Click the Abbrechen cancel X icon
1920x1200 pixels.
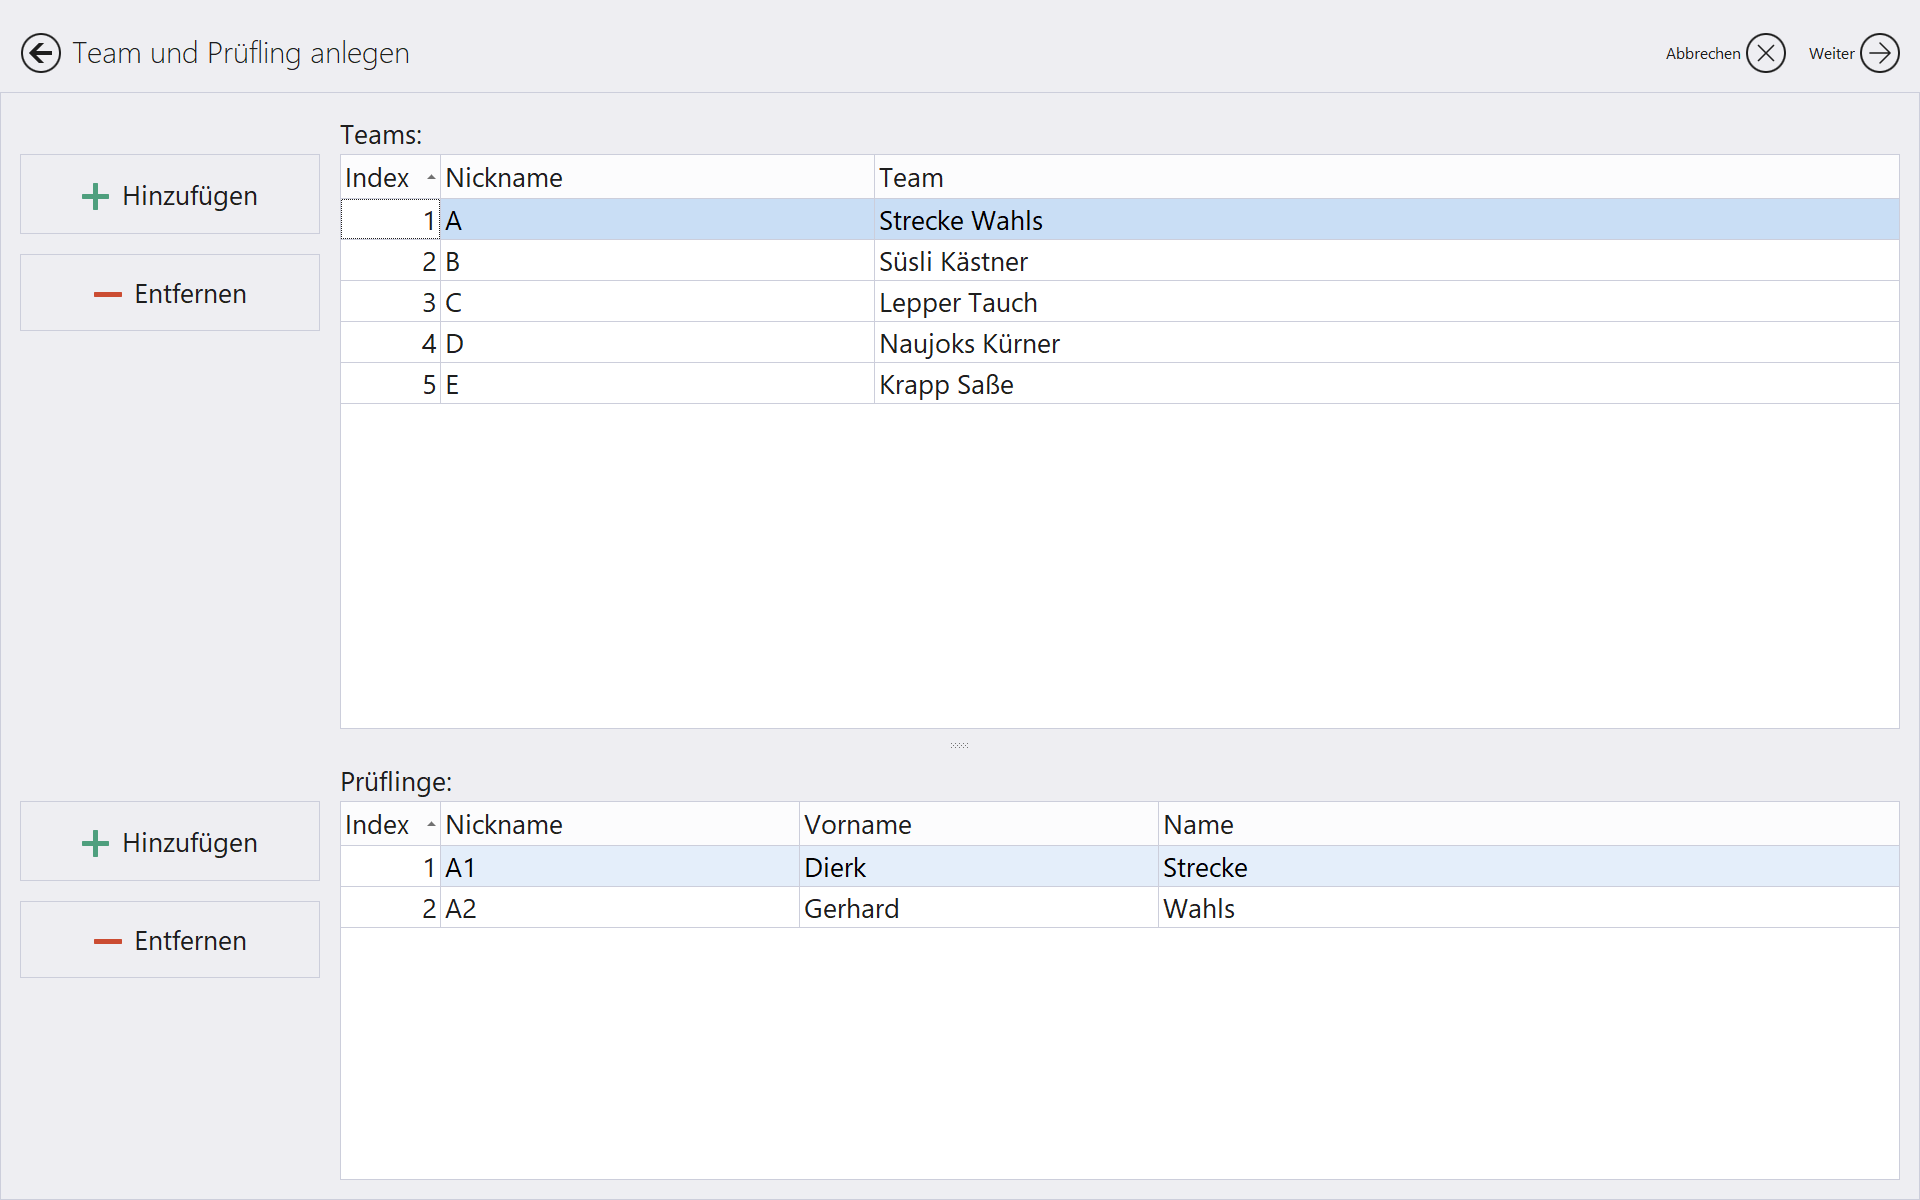pyautogui.click(x=1765, y=53)
